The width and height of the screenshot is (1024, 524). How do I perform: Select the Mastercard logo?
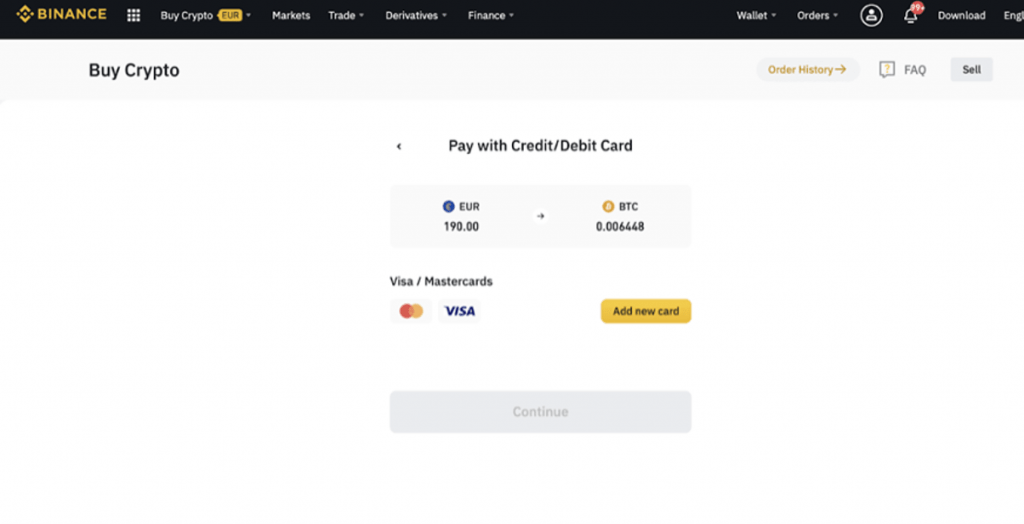[411, 311]
